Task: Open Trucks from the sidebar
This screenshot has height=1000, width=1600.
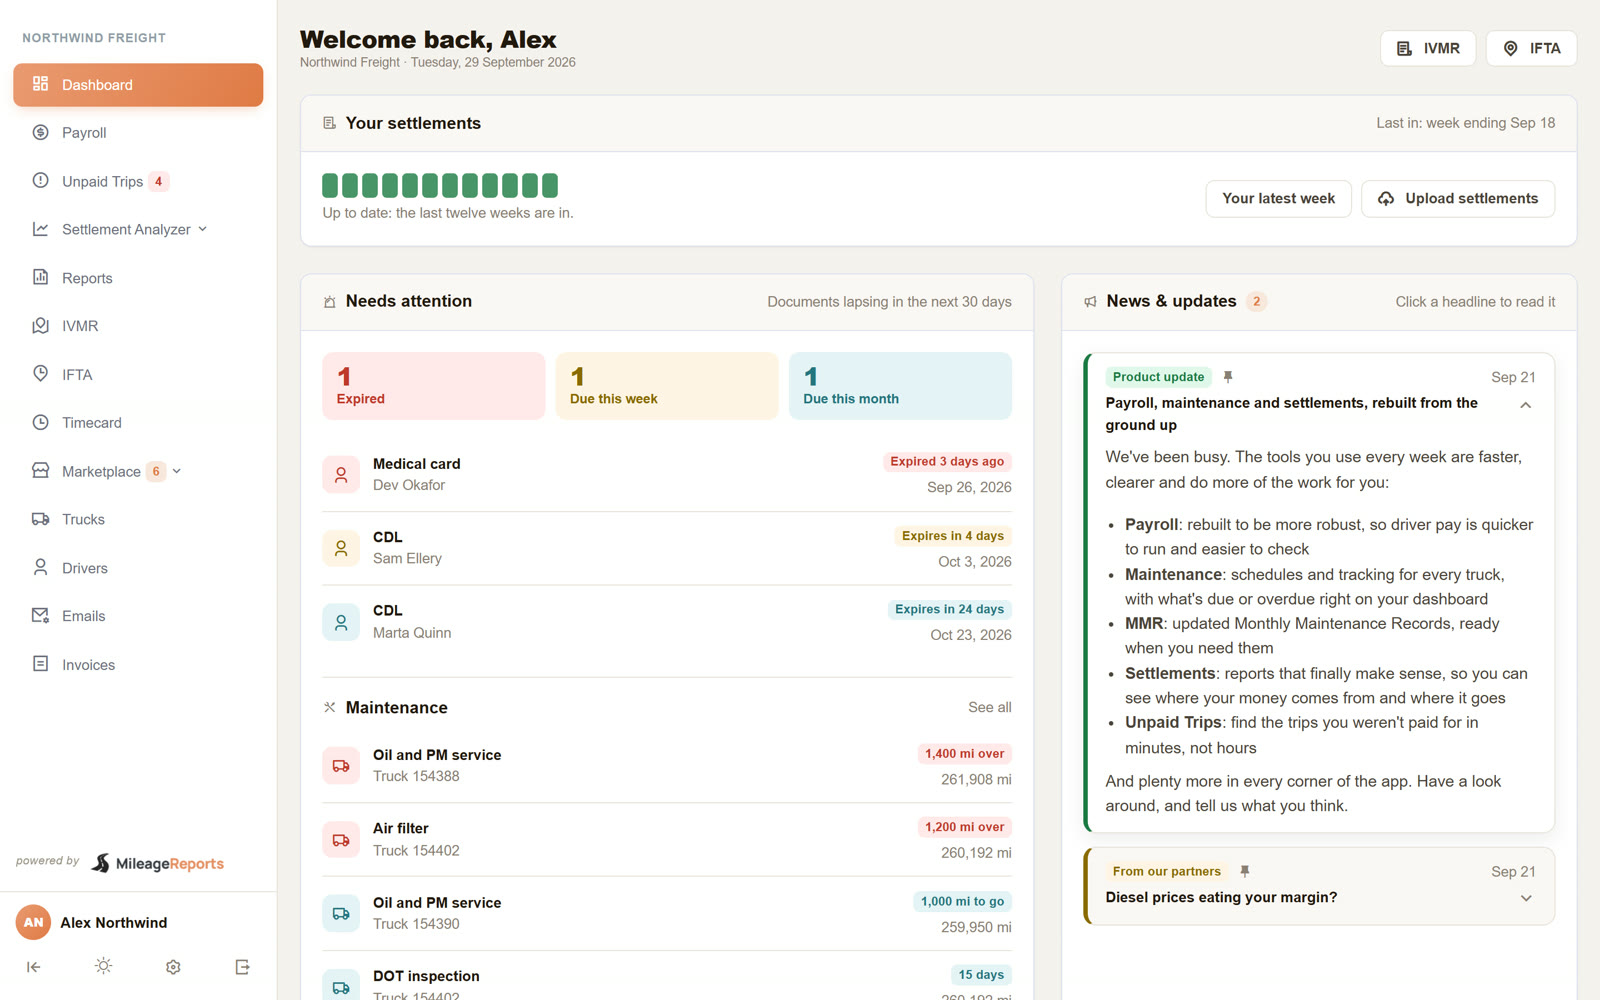Action: click(138, 519)
